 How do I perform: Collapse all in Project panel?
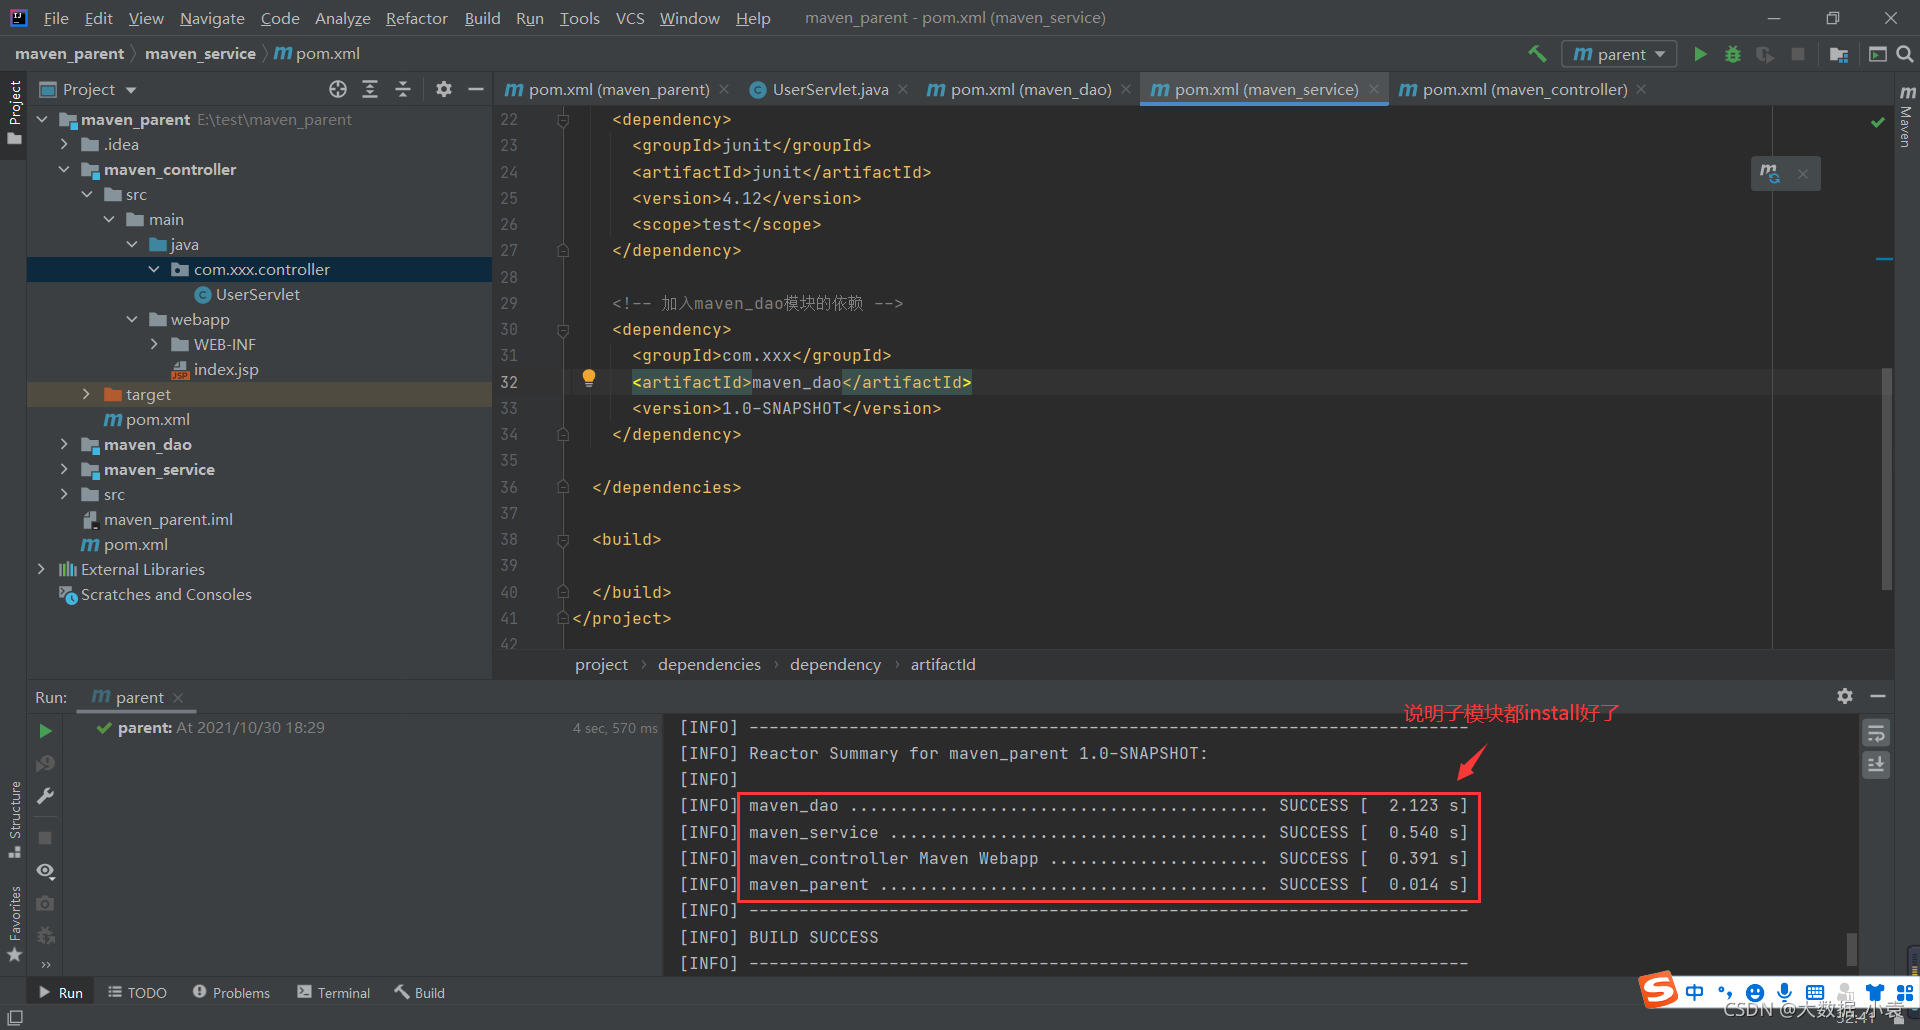click(403, 90)
